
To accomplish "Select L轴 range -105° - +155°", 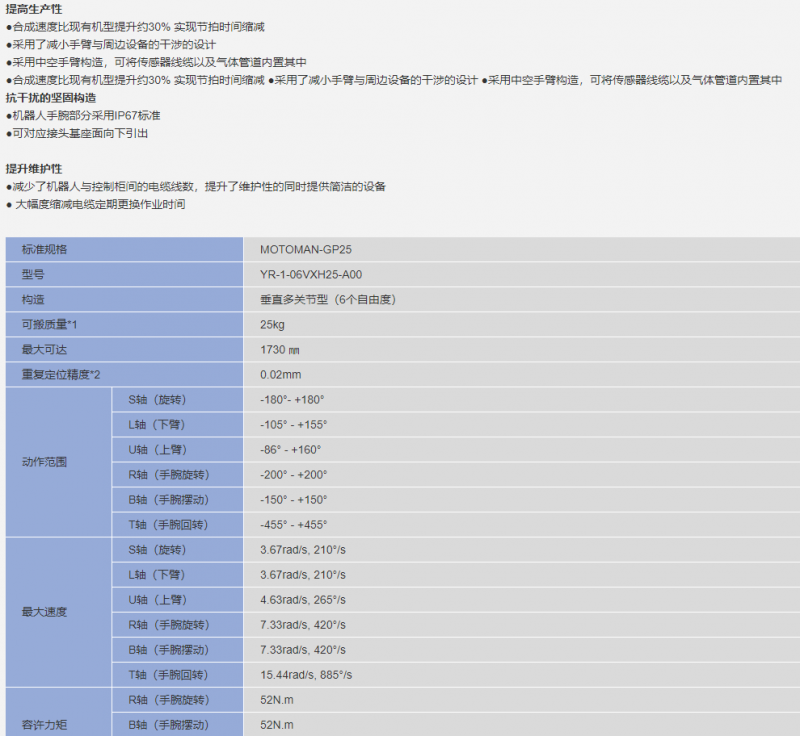I will (293, 424).
